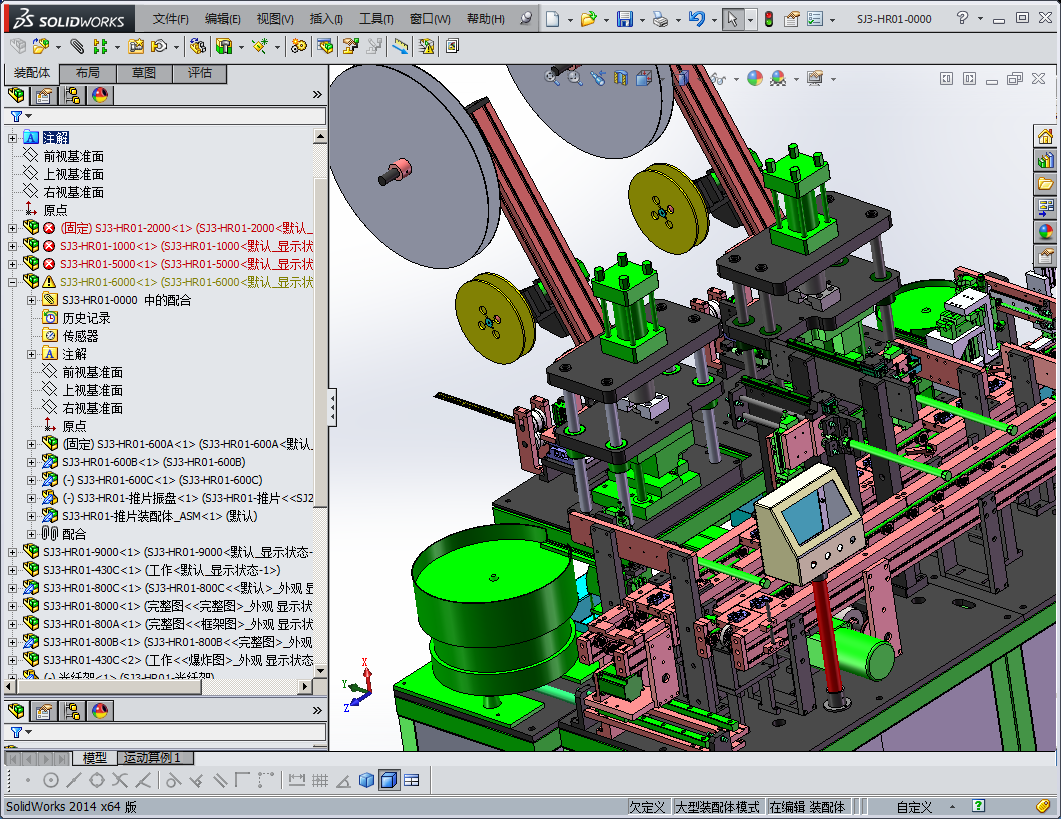Screen dimensions: 1061x819
Task: Toggle the pushpin next to Help menu
Action: coord(526,19)
